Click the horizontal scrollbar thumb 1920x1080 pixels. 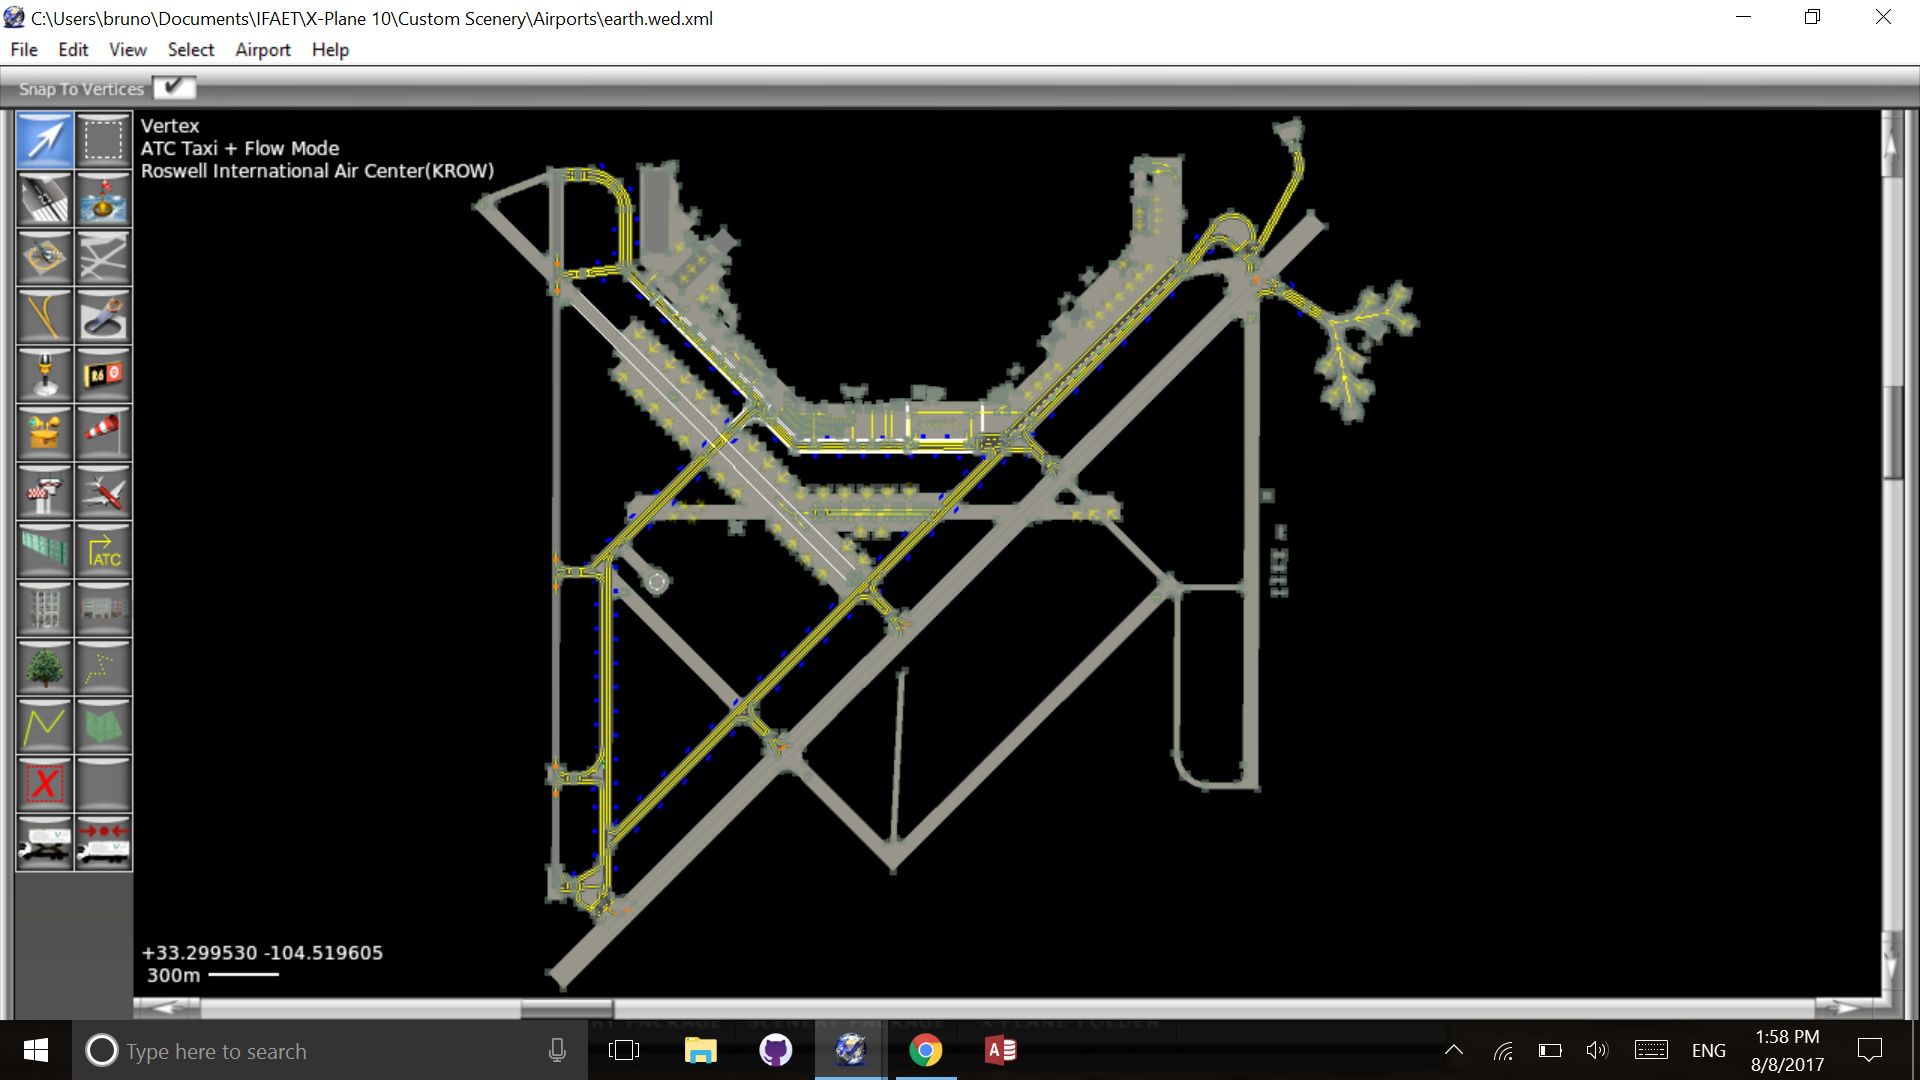(x=566, y=1008)
